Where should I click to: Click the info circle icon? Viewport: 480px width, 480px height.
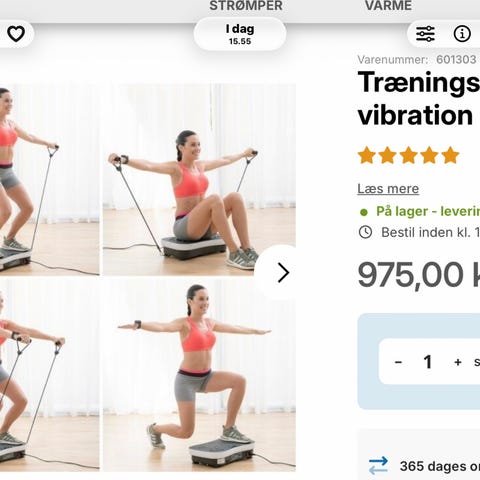[x=462, y=34]
